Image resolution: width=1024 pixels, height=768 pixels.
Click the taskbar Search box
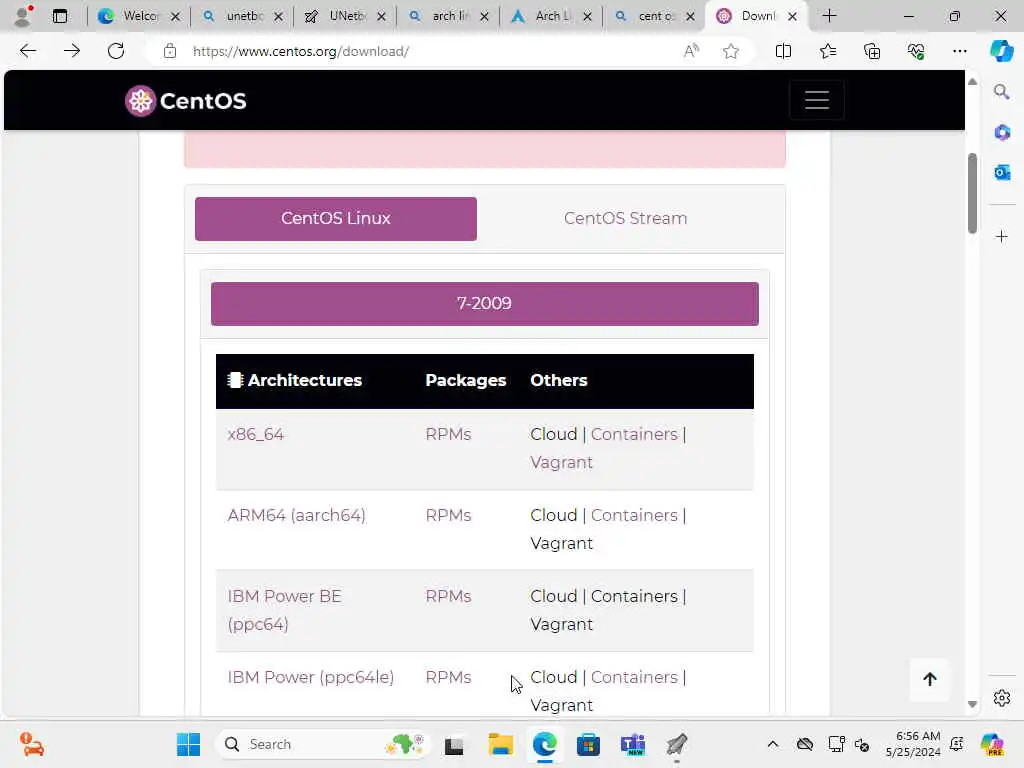[323, 744]
